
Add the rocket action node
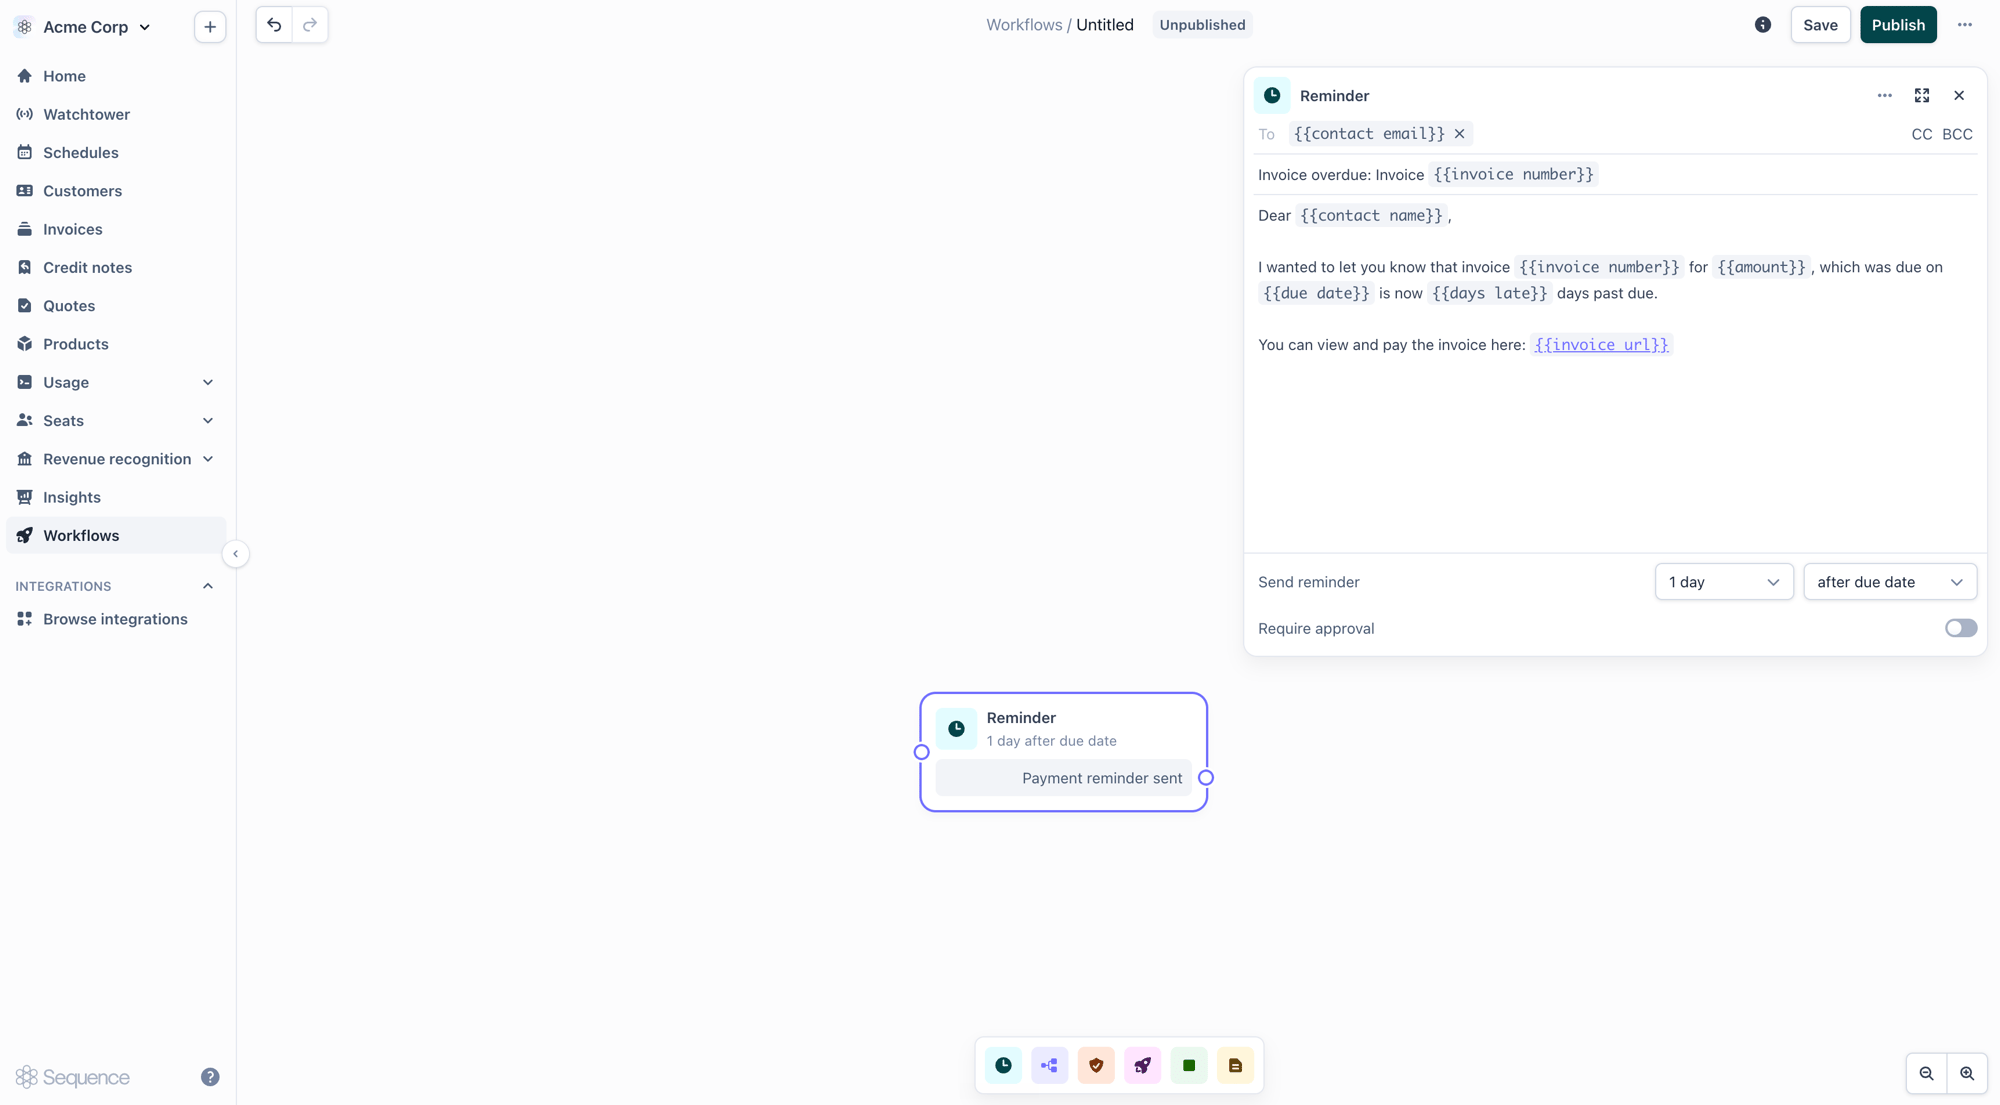pyautogui.click(x=1142, y=1065)
